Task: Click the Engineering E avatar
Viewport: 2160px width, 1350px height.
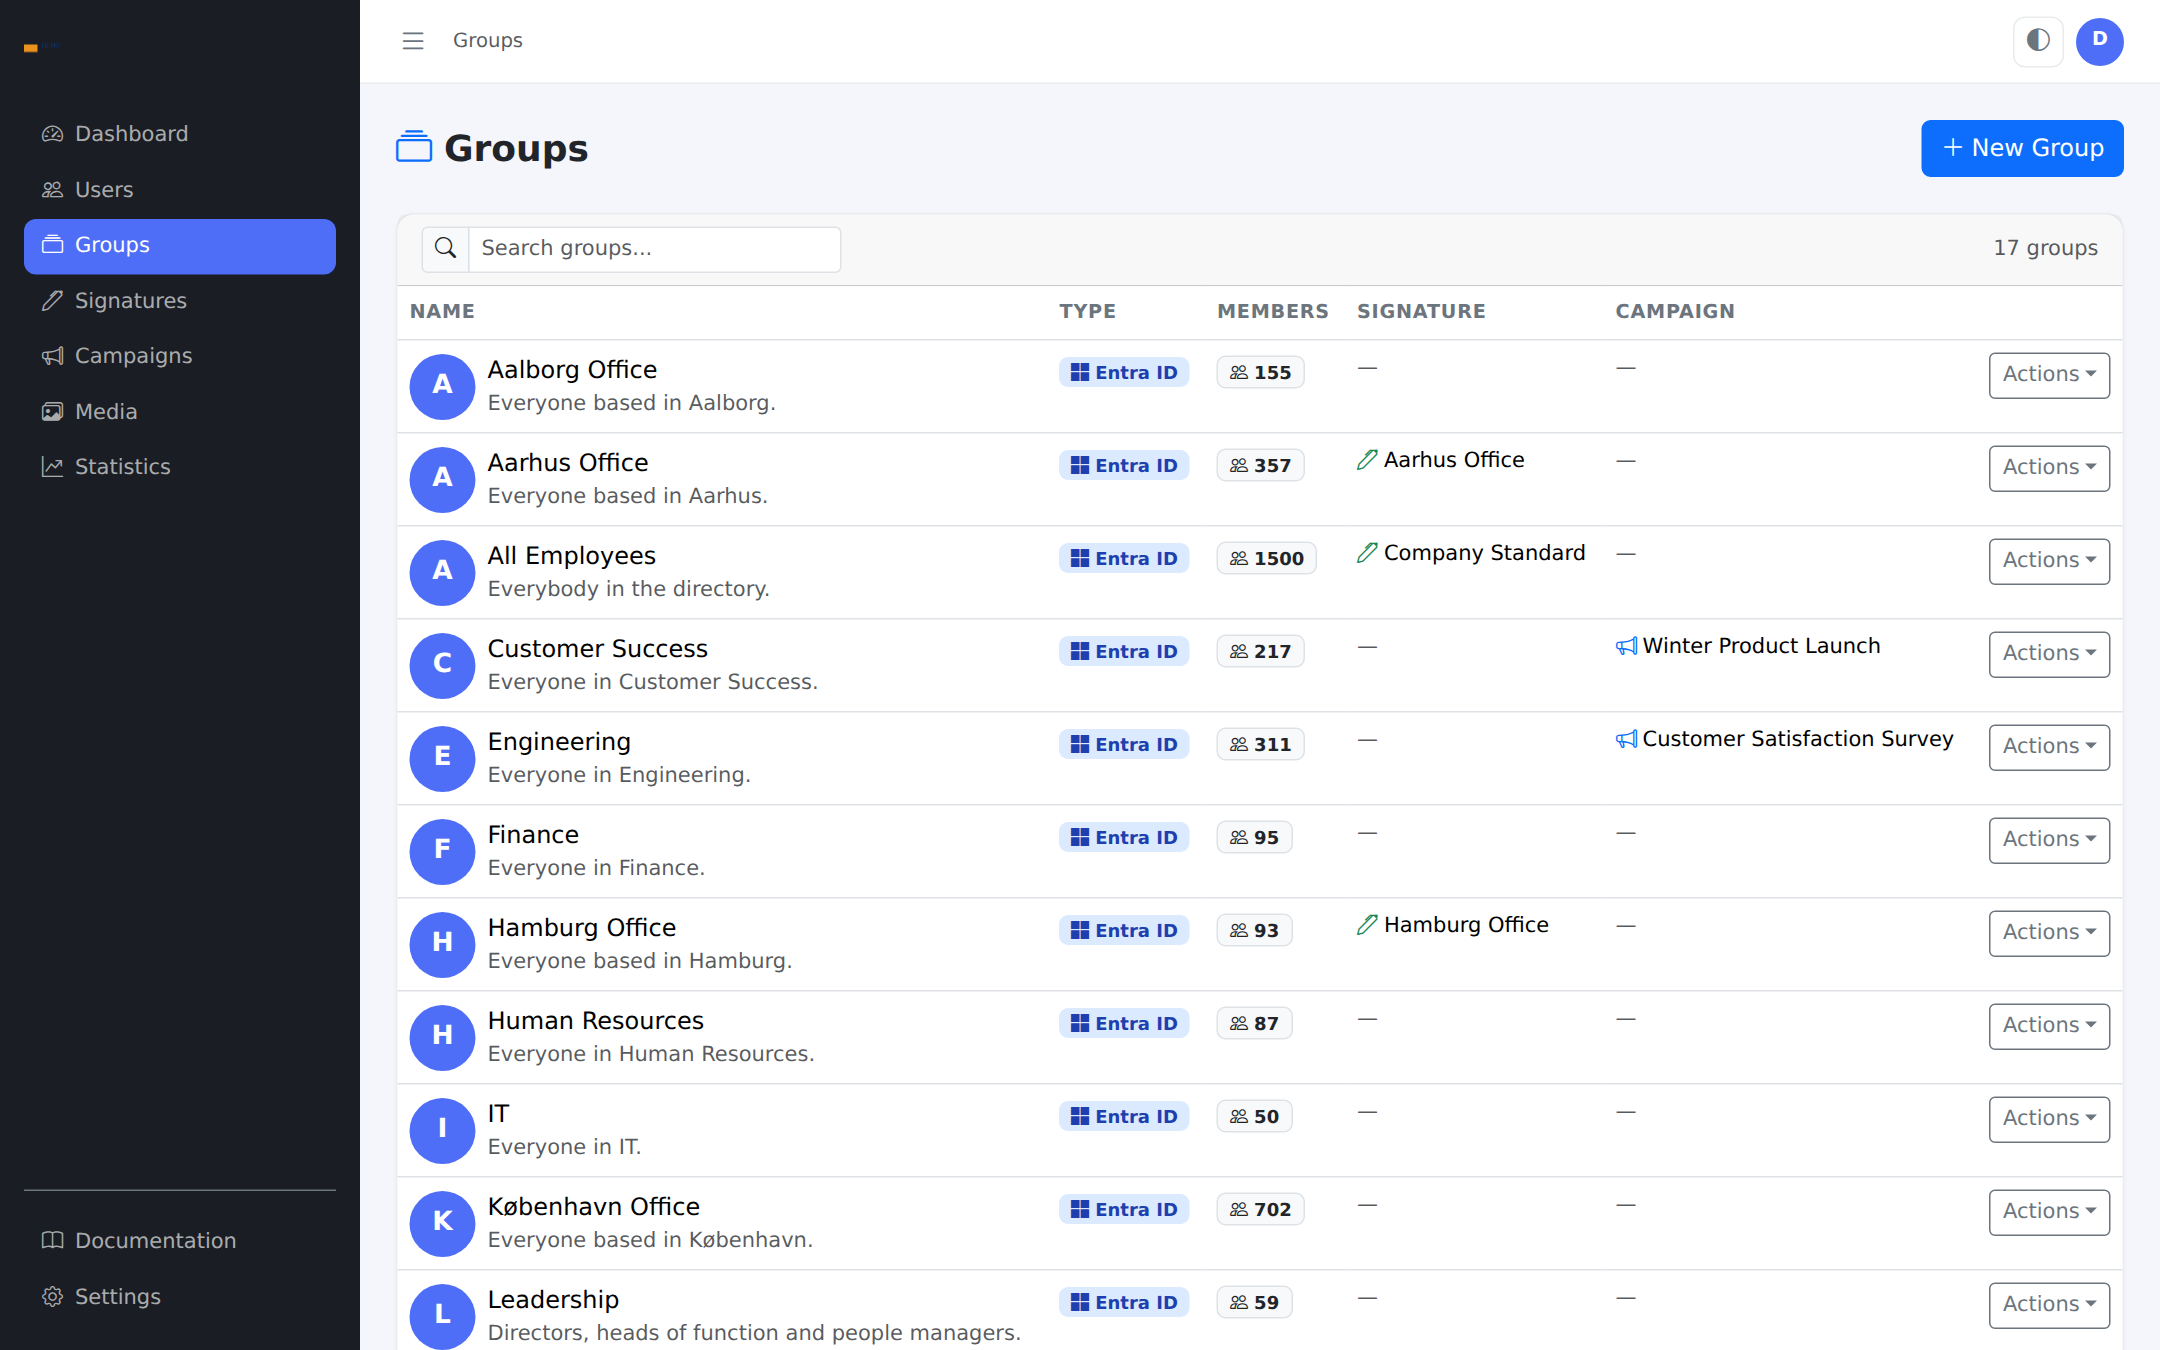Action: pyautogui.click(x=442, y=758)
